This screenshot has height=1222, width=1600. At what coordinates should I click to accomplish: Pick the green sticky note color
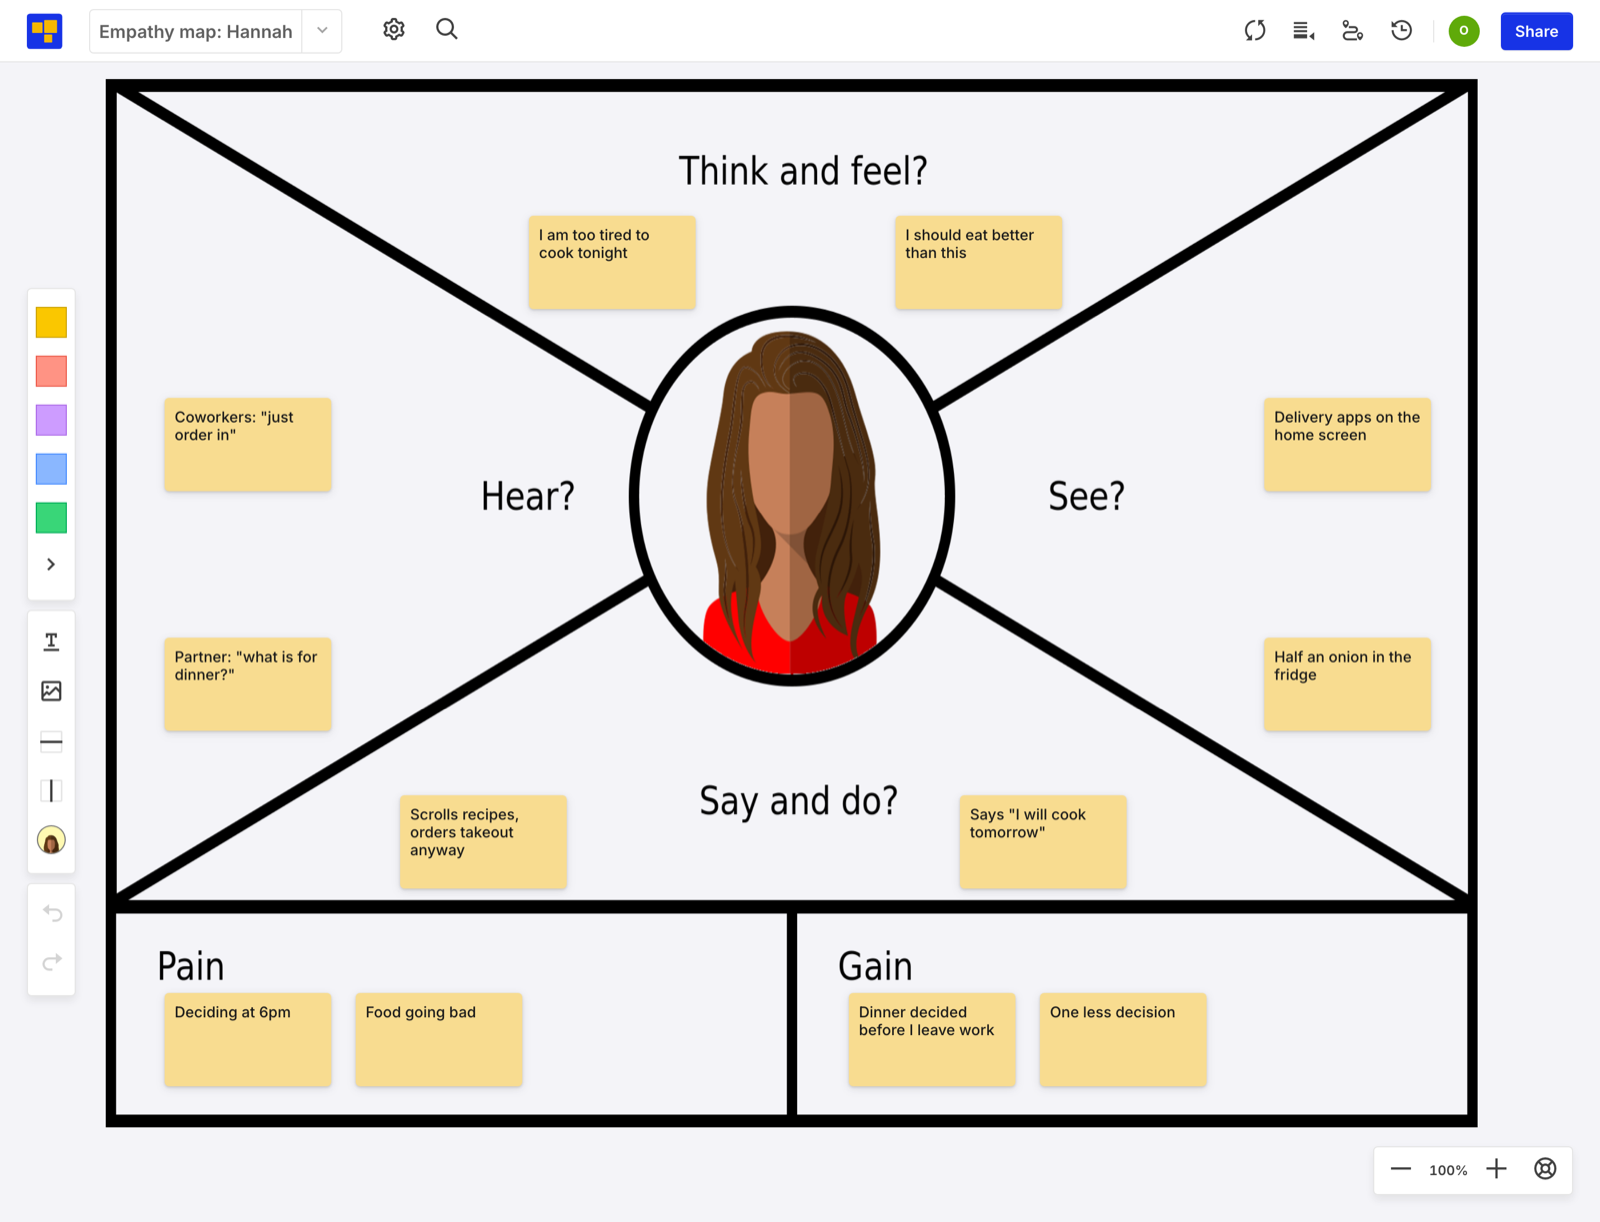(51, 518)
